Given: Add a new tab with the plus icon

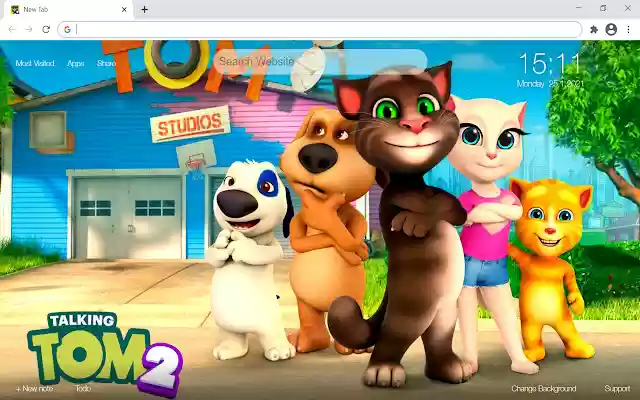Looking at the screenshot, I should point(144,9).
